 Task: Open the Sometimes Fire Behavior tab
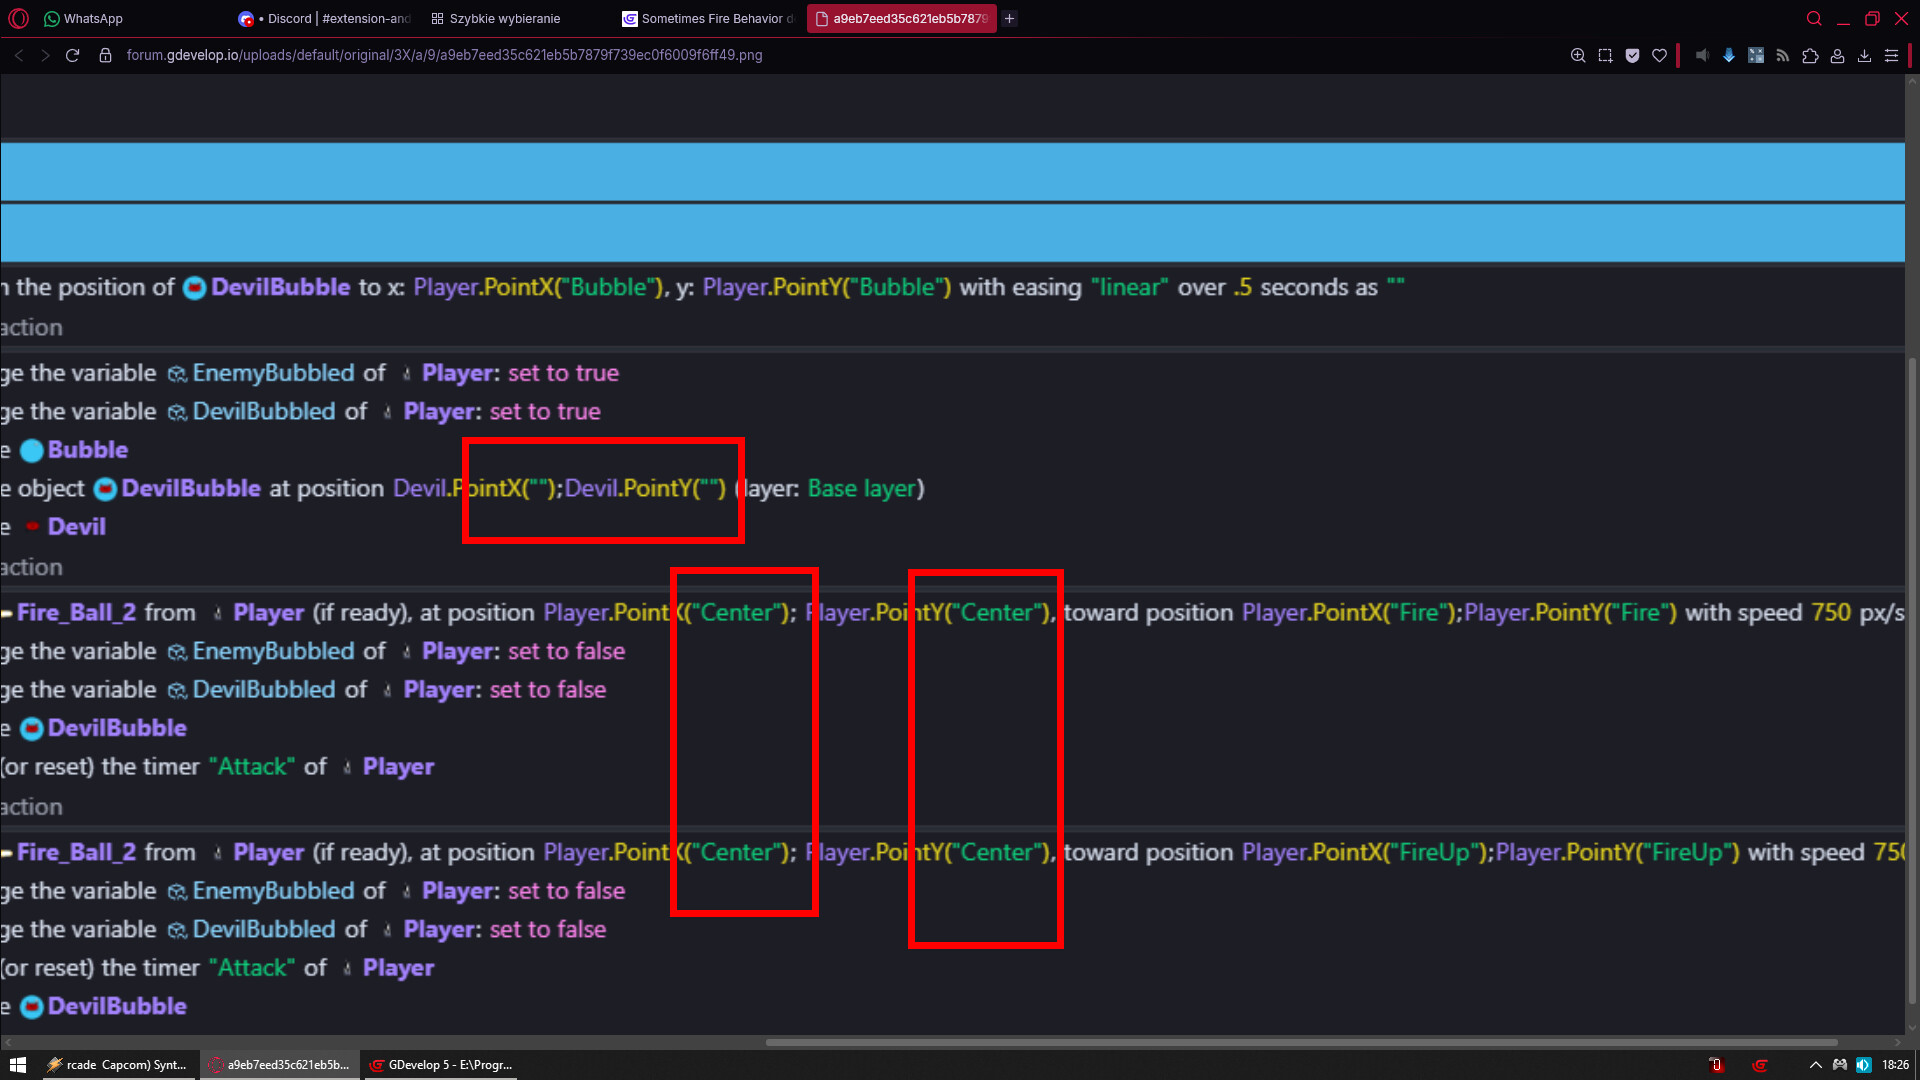pyautogui.click(x=708, y=18)
